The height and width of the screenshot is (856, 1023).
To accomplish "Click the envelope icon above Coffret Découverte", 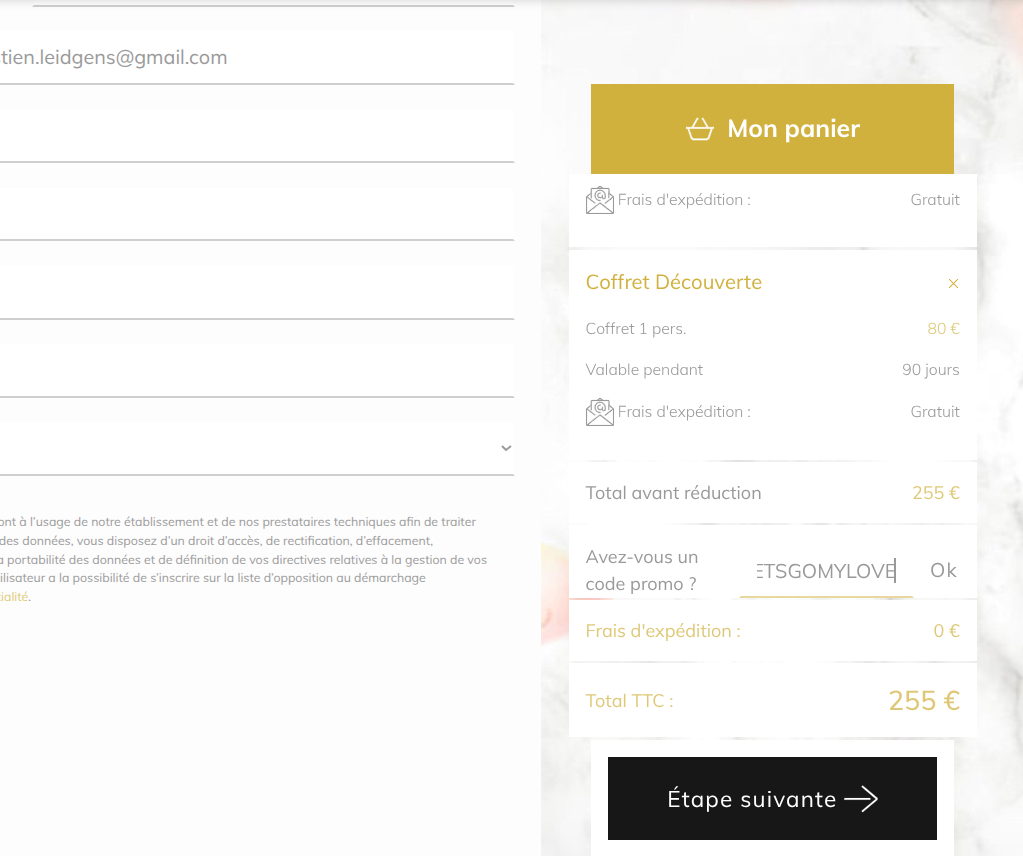I will pyautogui.click(x=599, y=200).
